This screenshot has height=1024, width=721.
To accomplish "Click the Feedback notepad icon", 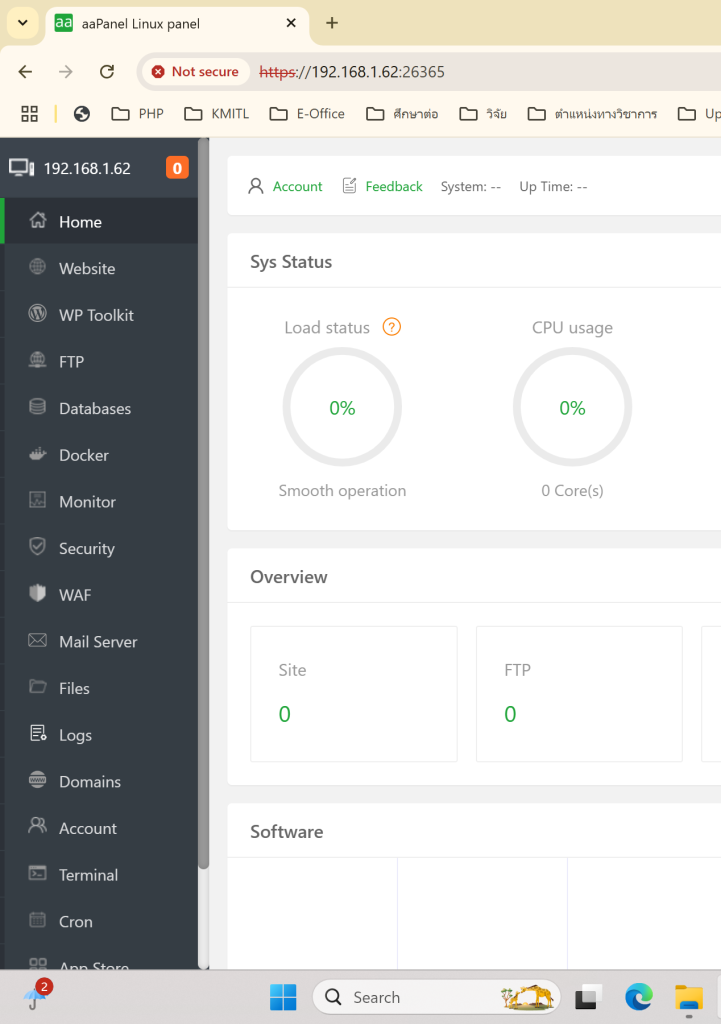I will [x=349, y=186].
